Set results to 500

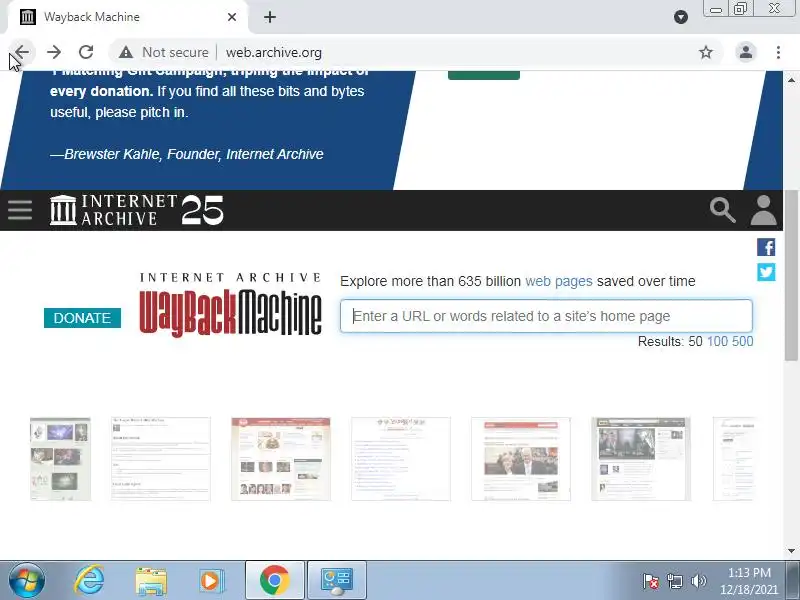click(742, 341)
